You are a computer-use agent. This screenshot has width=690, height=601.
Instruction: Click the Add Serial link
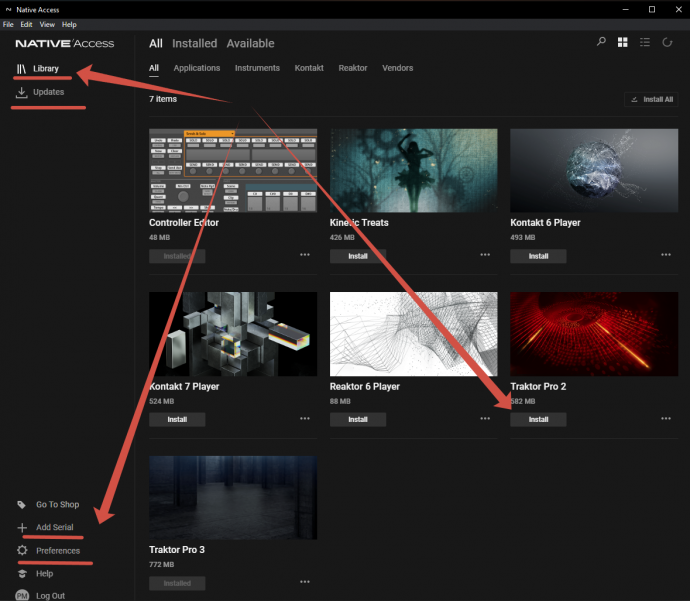pos(55,527)
